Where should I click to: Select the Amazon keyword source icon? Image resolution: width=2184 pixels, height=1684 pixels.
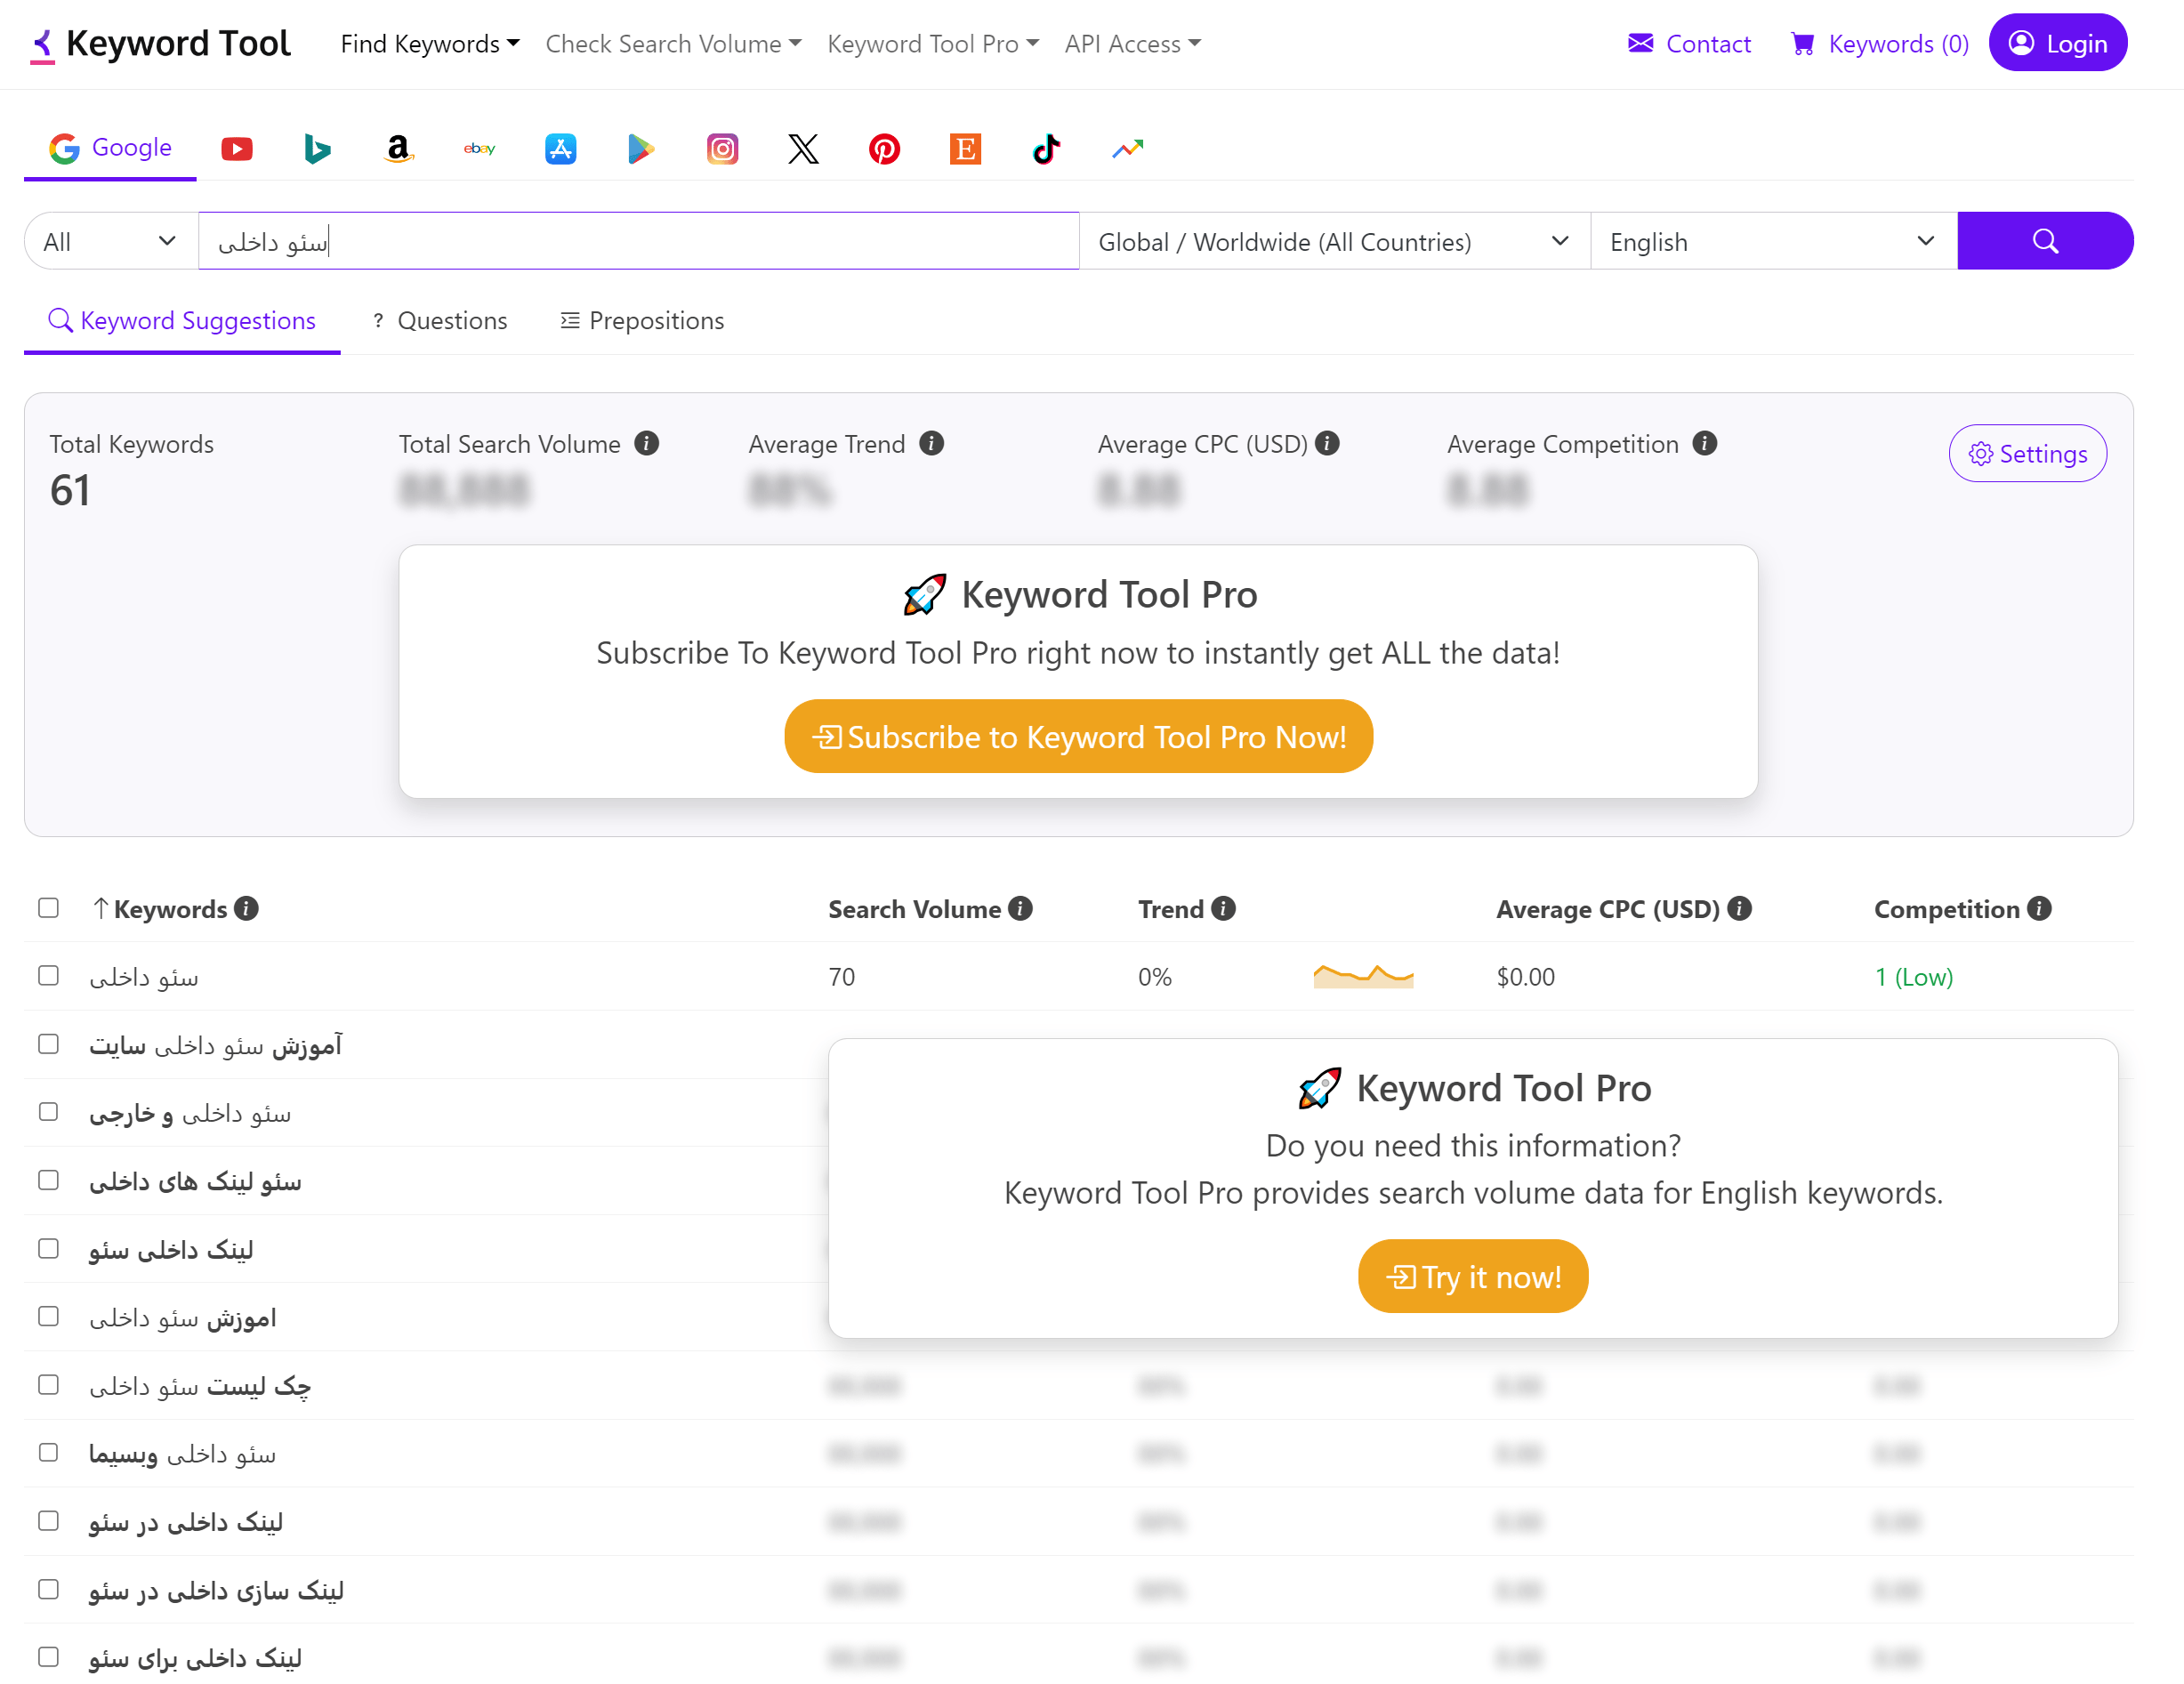click(x=398, y=149)
